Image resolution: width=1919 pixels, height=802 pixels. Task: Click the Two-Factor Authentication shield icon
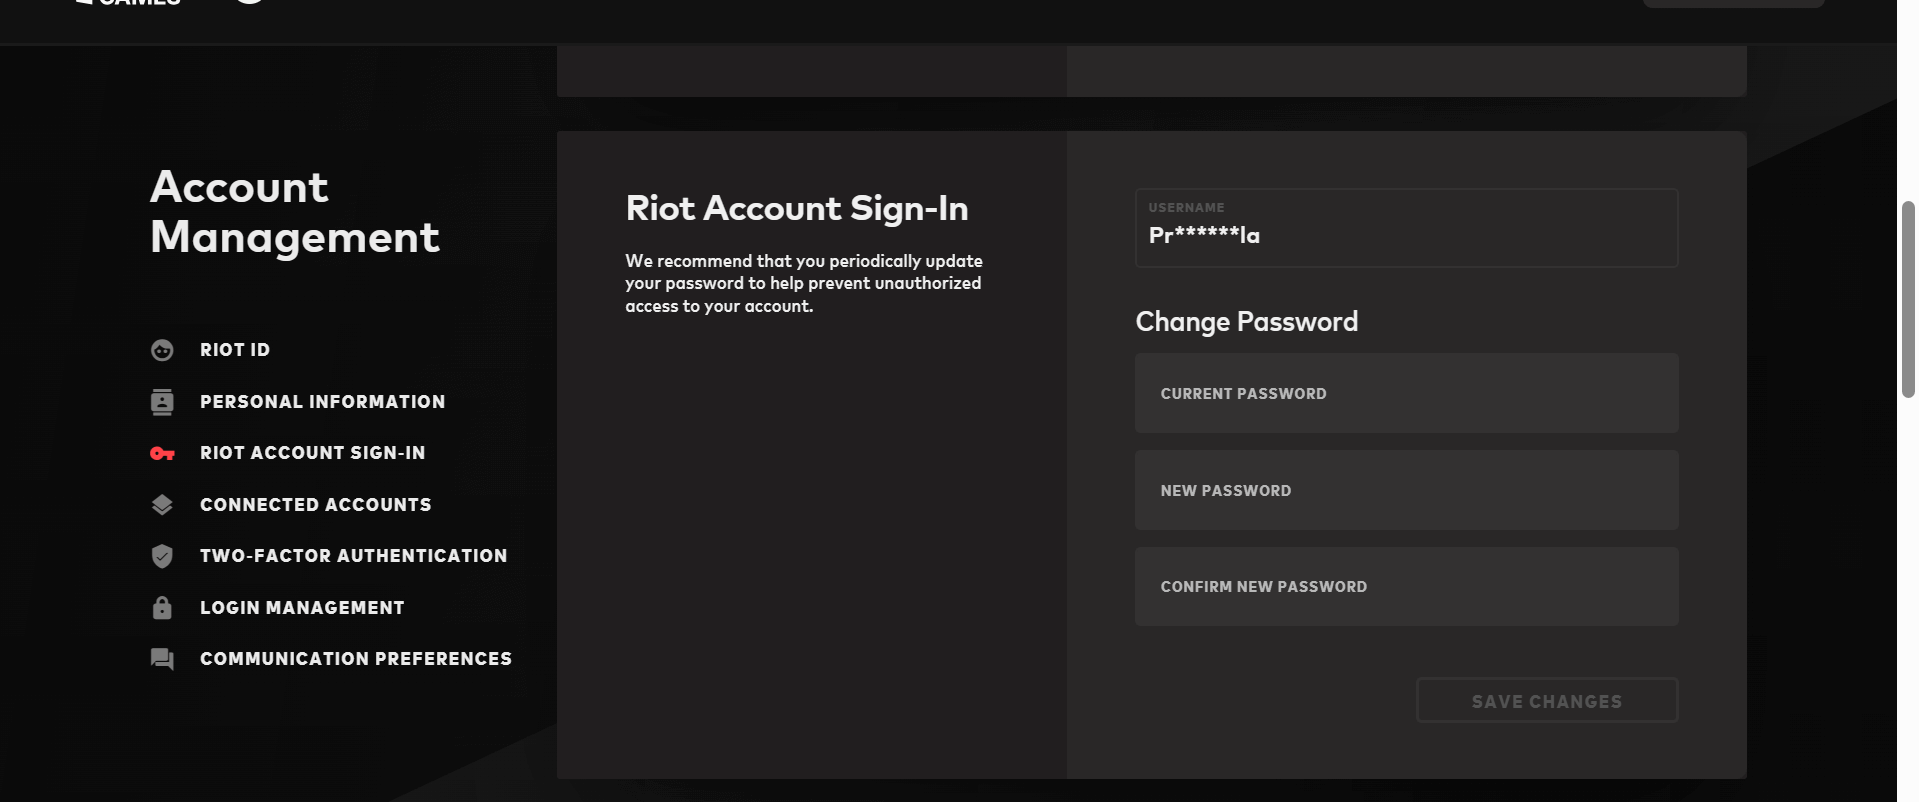click(162, 556)
